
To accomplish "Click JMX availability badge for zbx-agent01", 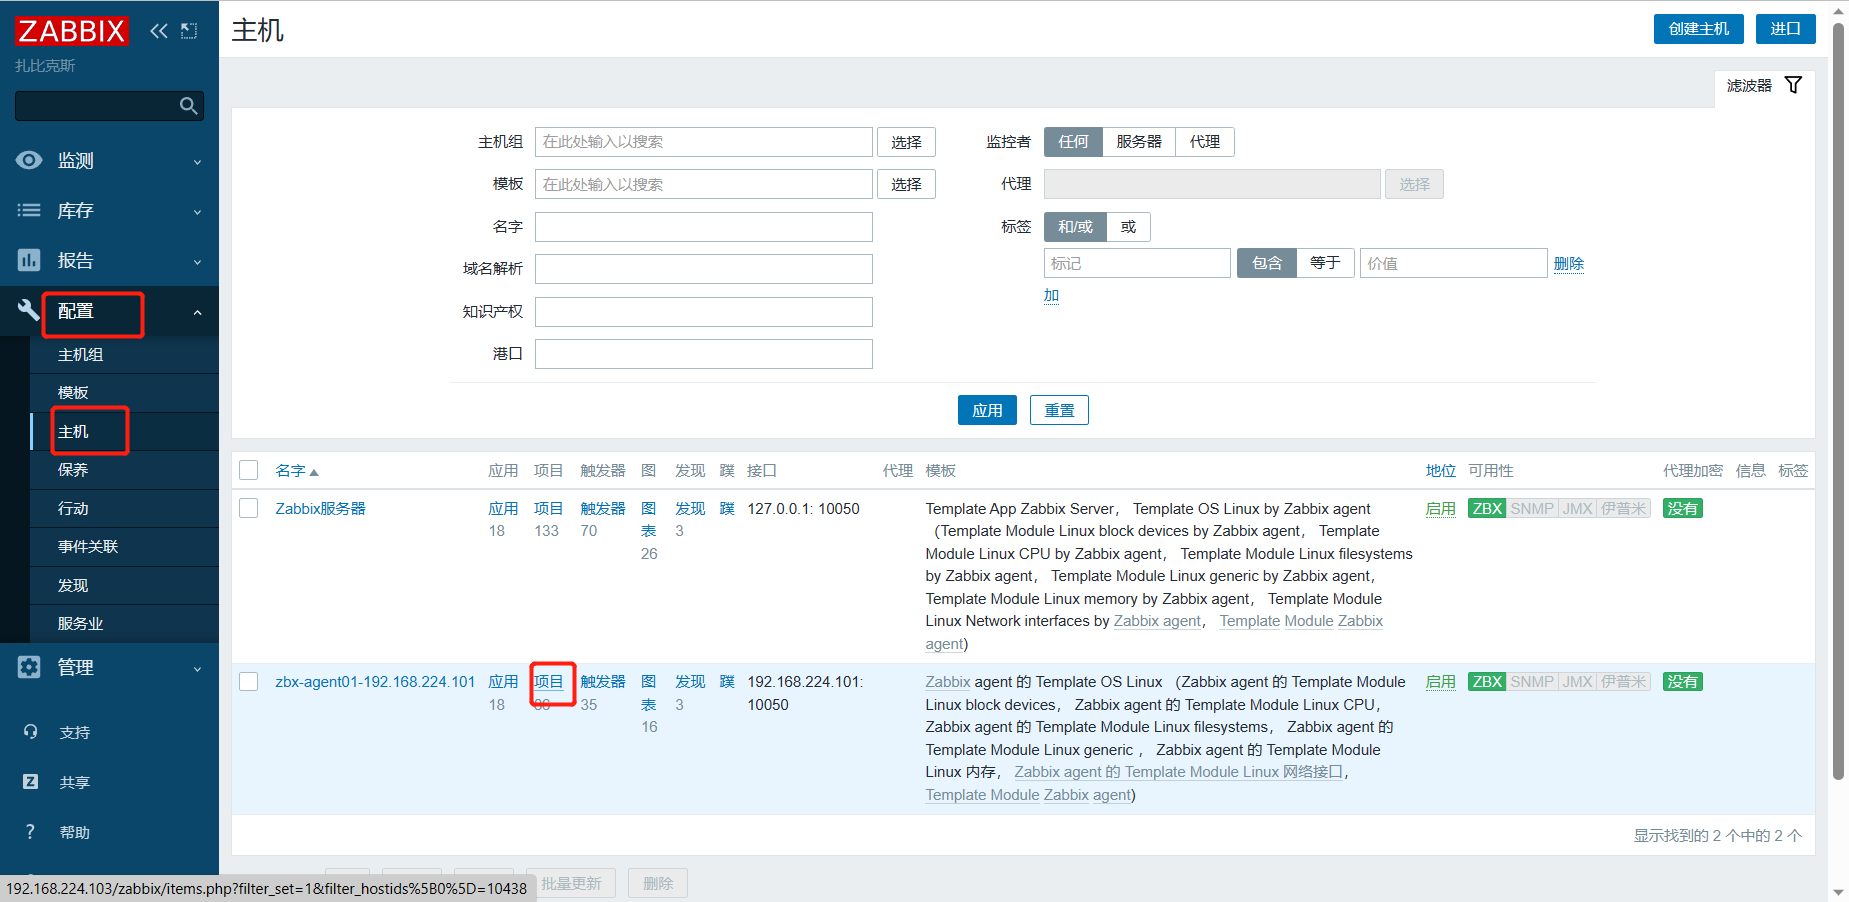I will [x=1577, y=682].
